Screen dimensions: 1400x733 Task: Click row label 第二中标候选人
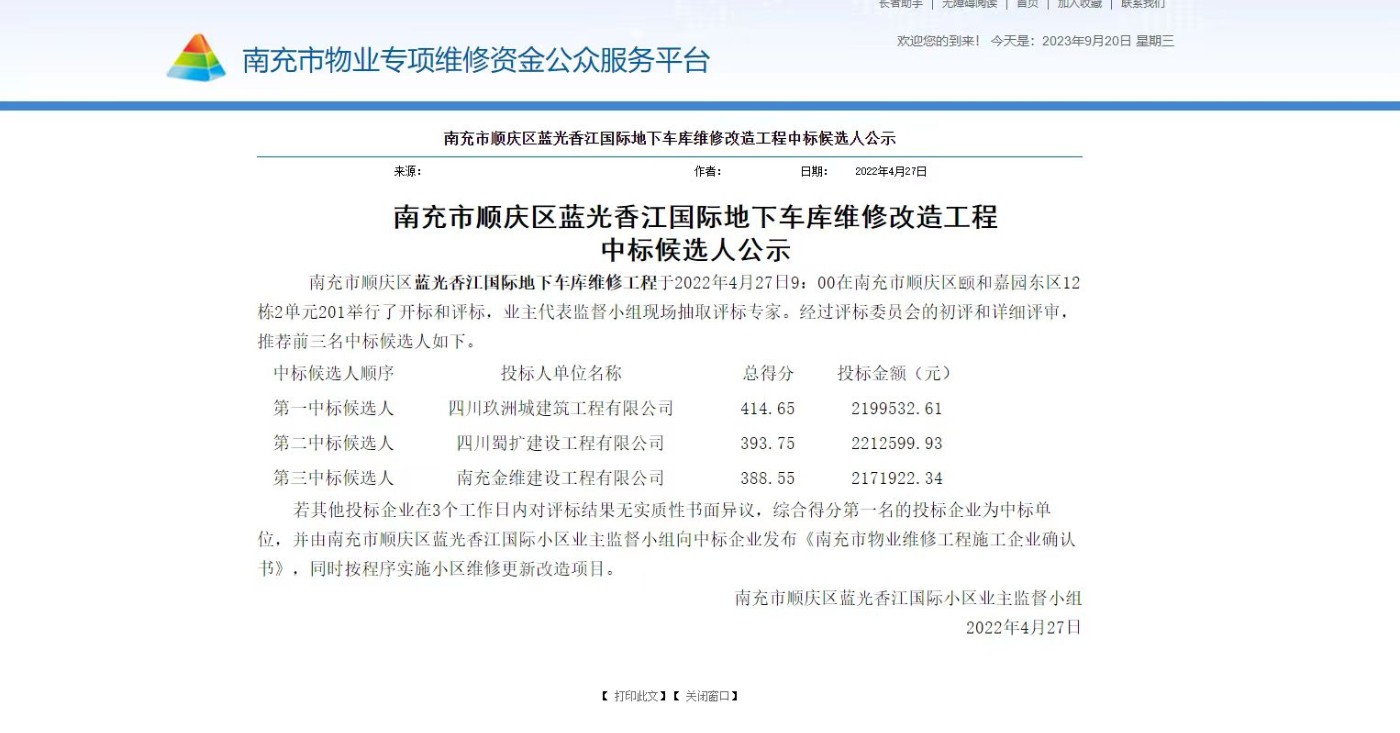pos(334,443)
